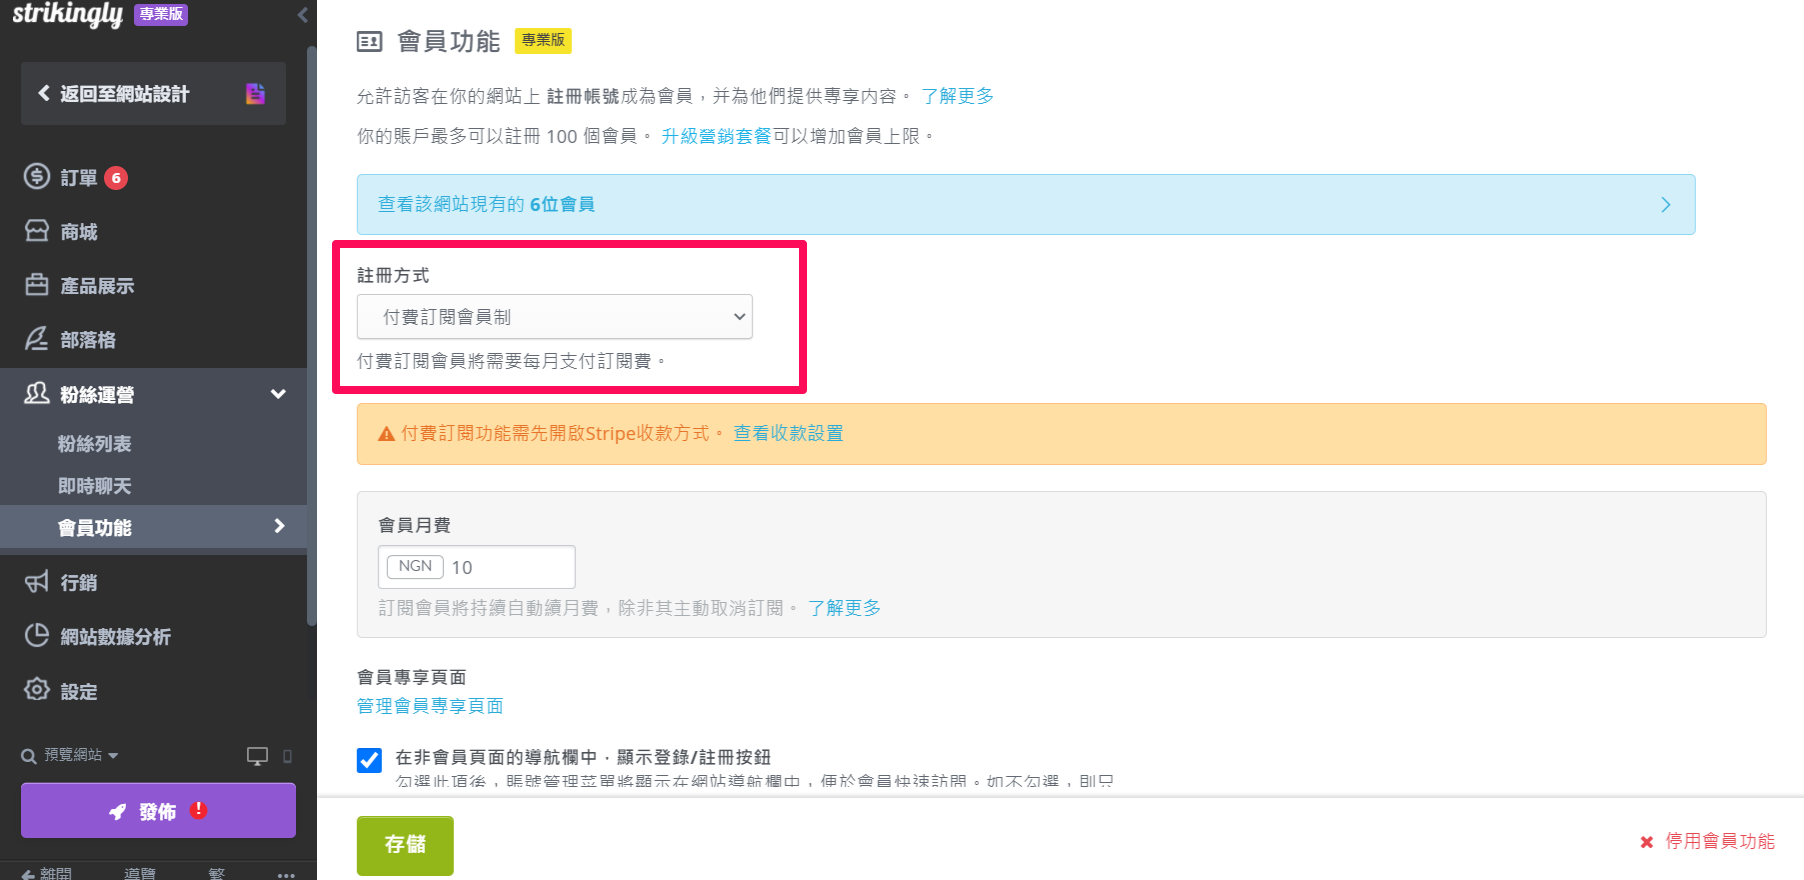Screen dimensions: 1804x880
Task: Focus the 會員月費 amount field
Action: pyautogui.click(x=477, y=567)
